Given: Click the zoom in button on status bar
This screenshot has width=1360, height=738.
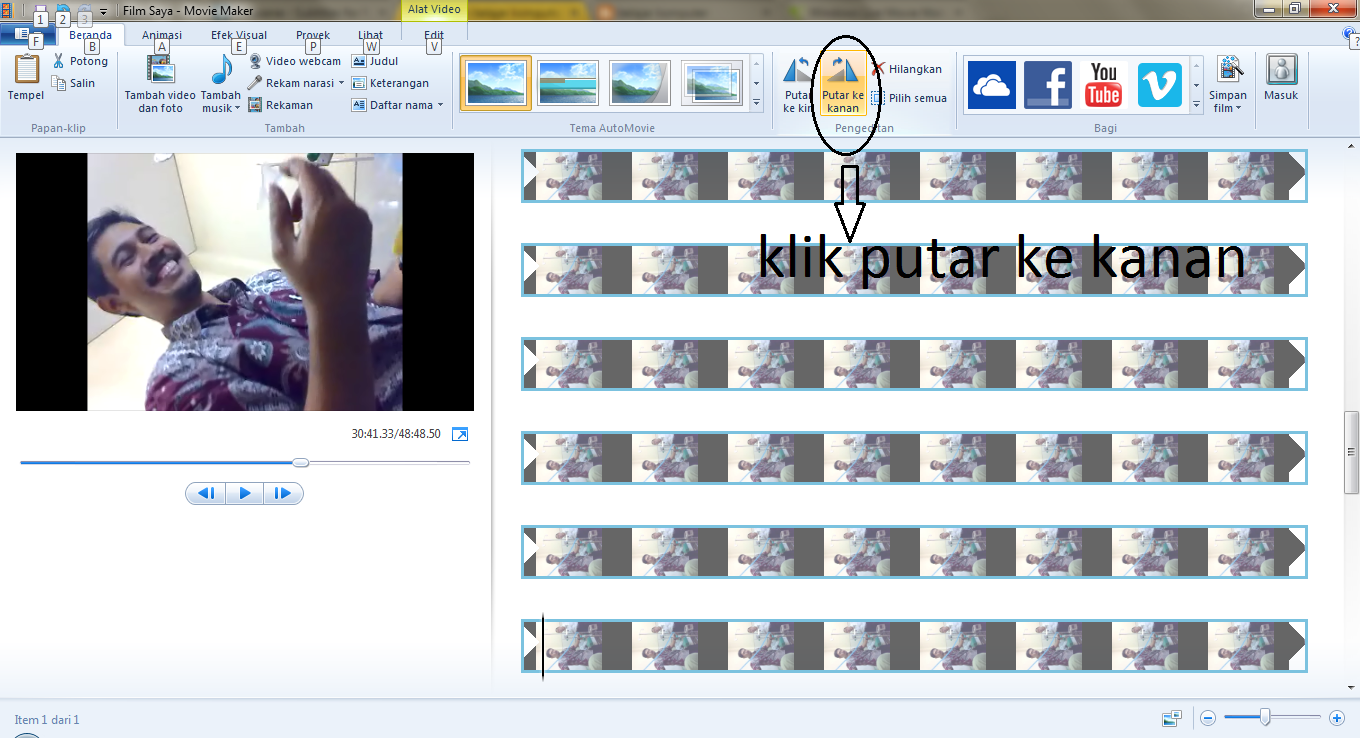Looking at the screenshot, I should (1337, 718).
